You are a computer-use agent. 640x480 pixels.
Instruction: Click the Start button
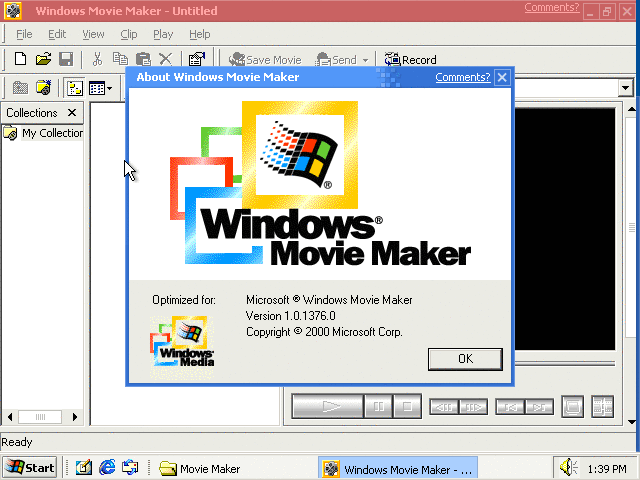coord(29,467)
